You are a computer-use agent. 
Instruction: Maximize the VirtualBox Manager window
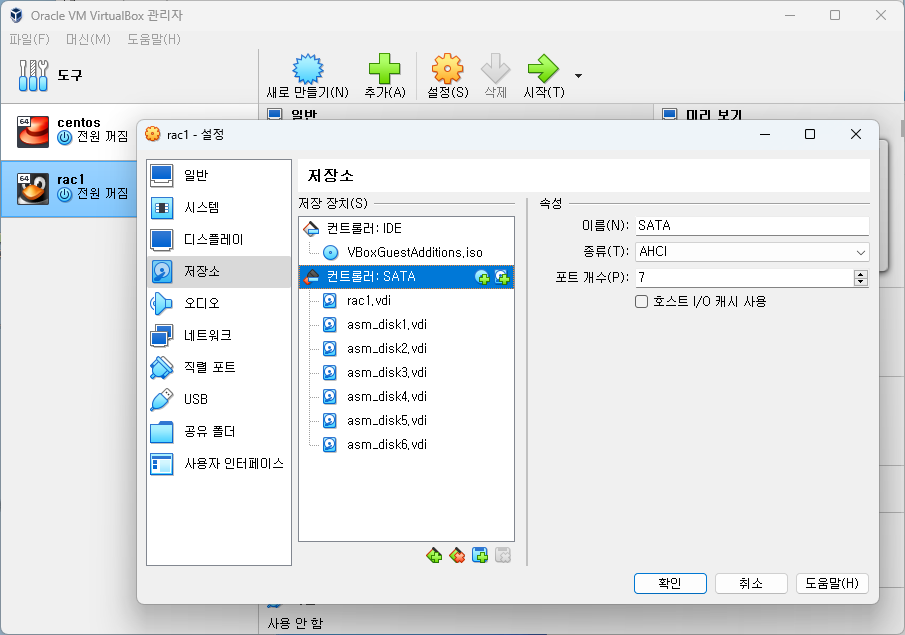pyautogui.click(x=835, y=16)
